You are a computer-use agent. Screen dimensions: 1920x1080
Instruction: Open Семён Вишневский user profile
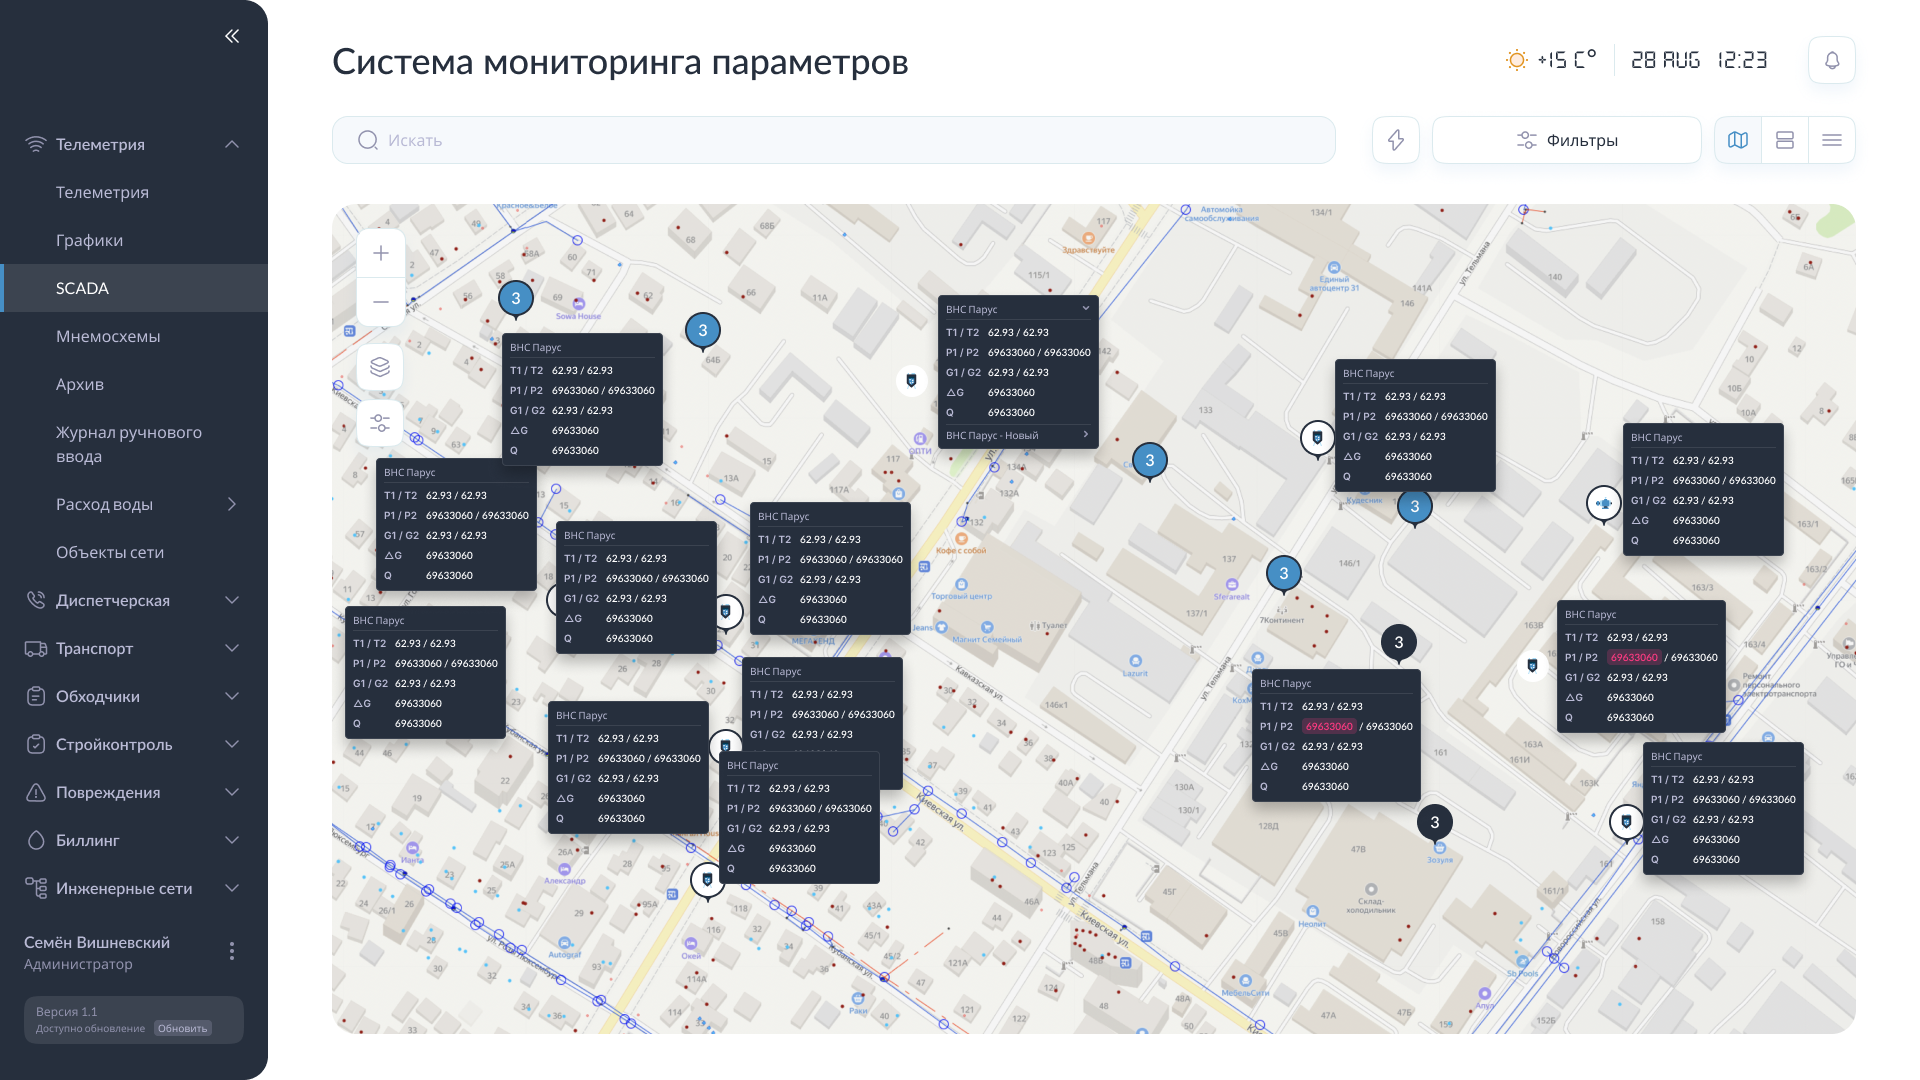tap(97, 952)
